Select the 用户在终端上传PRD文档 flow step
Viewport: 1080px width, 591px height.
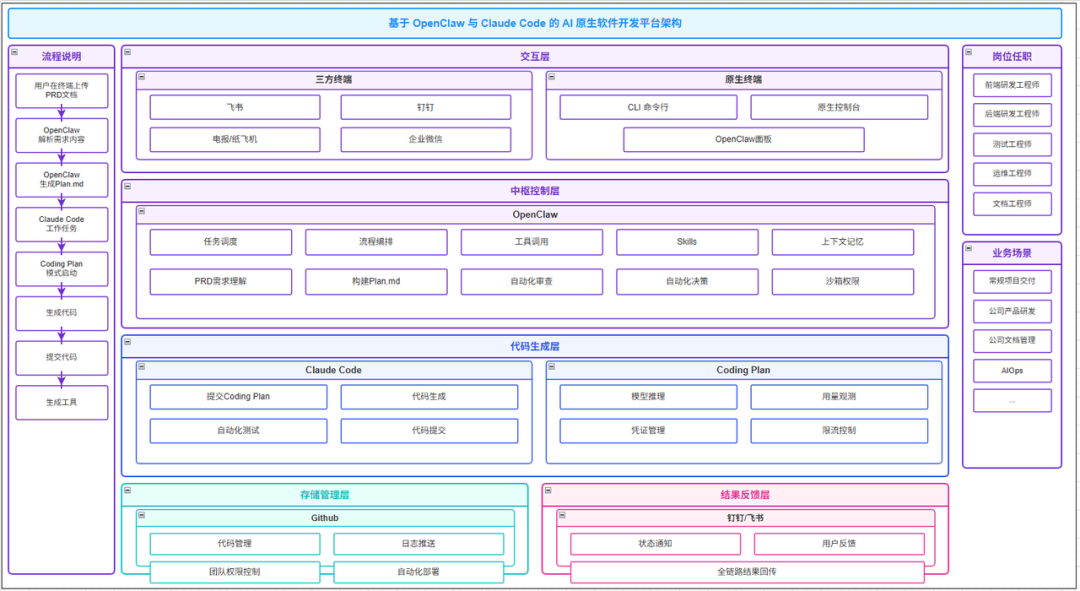pyautogui.click(x=61, y=90)
